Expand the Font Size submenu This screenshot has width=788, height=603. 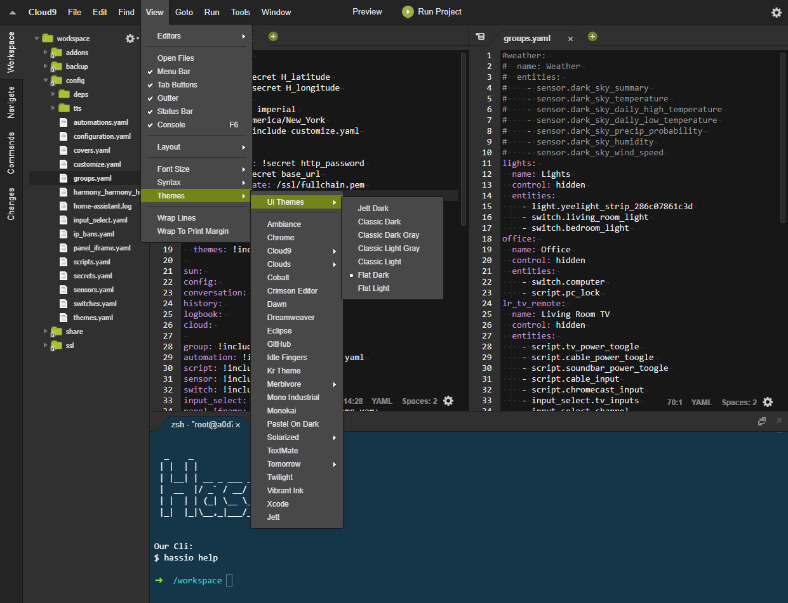click(196, 169)
